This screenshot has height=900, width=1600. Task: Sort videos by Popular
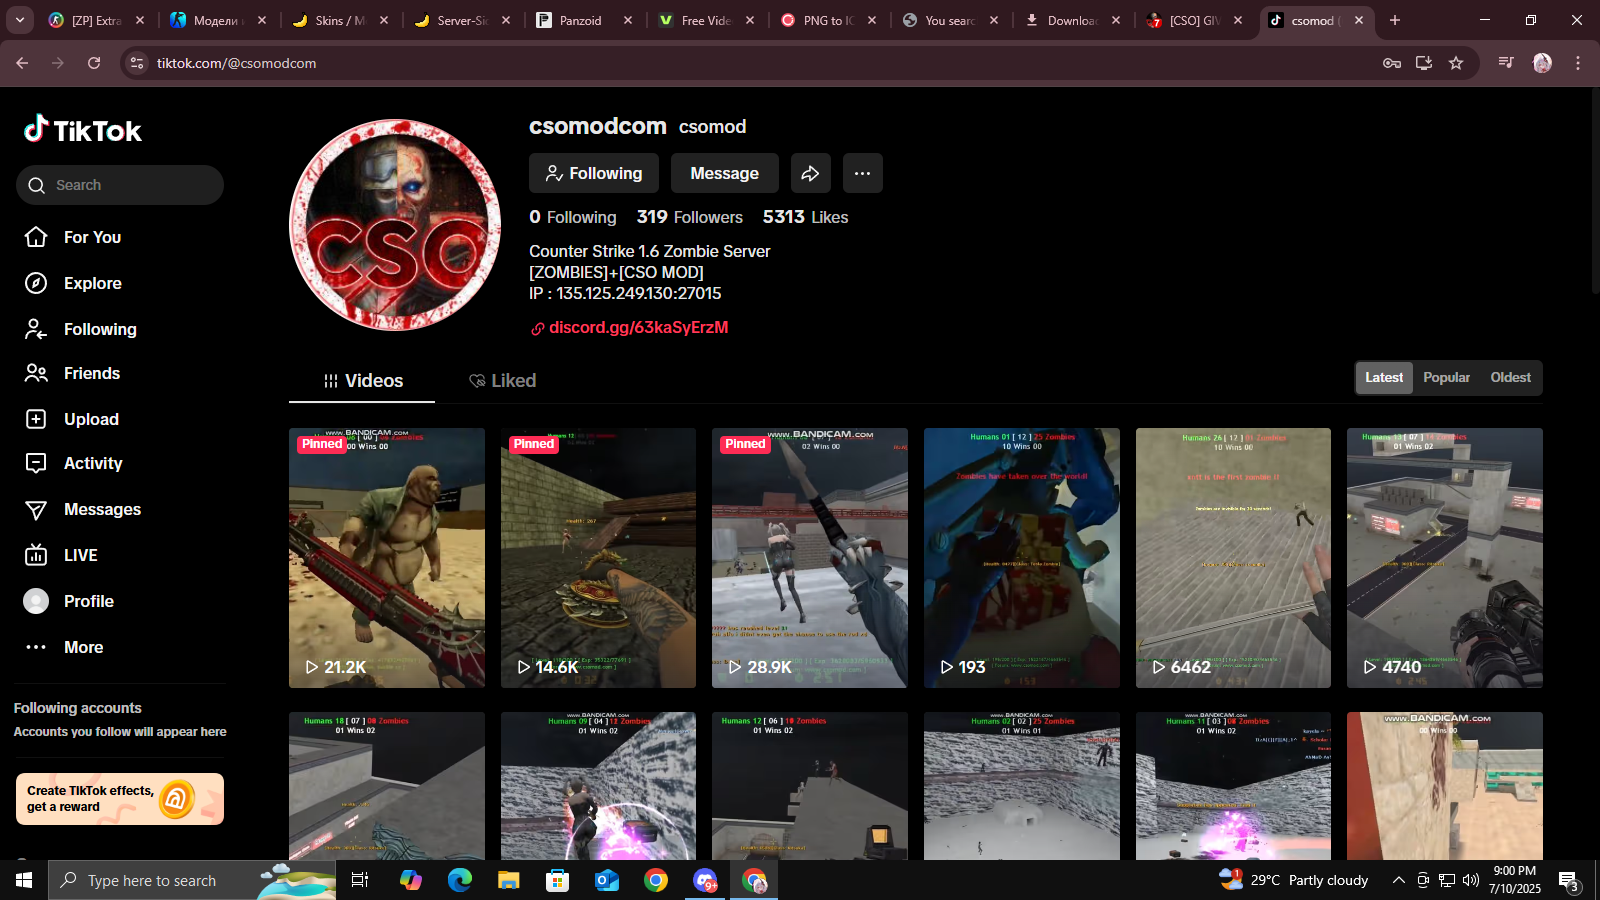coord(1446,377)
